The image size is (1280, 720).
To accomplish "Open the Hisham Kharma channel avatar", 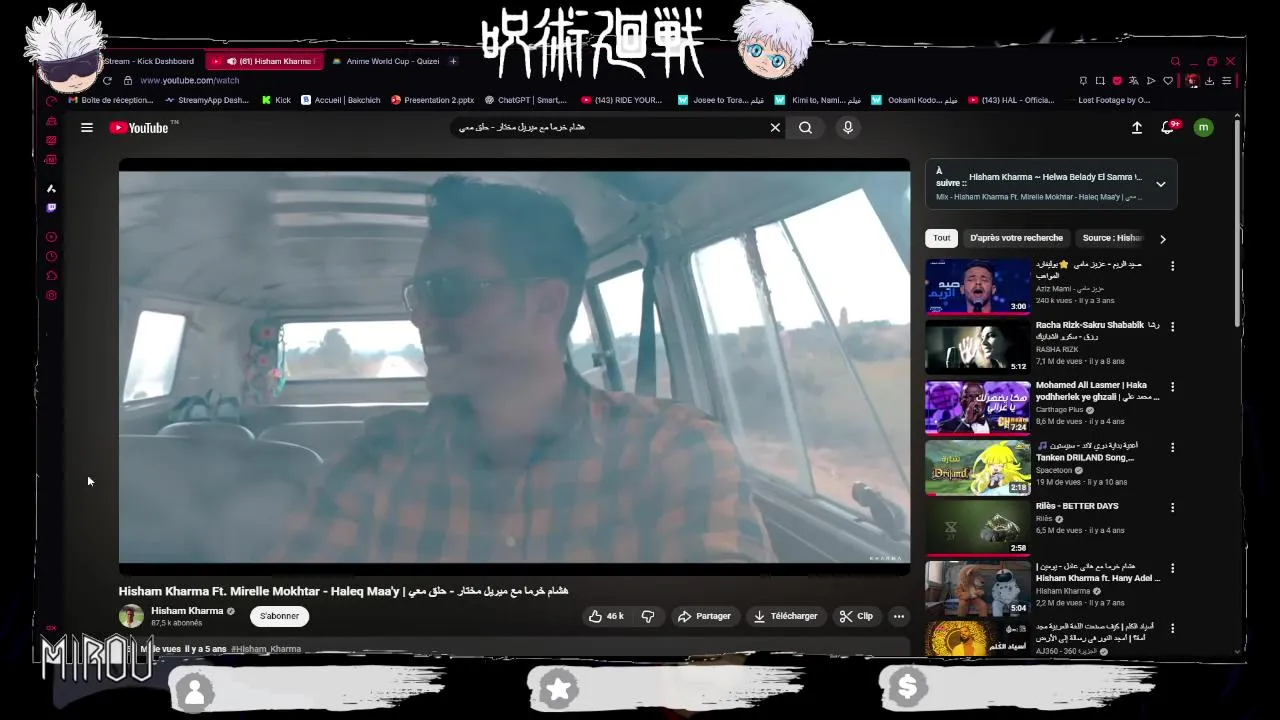I will coord(131,616).
